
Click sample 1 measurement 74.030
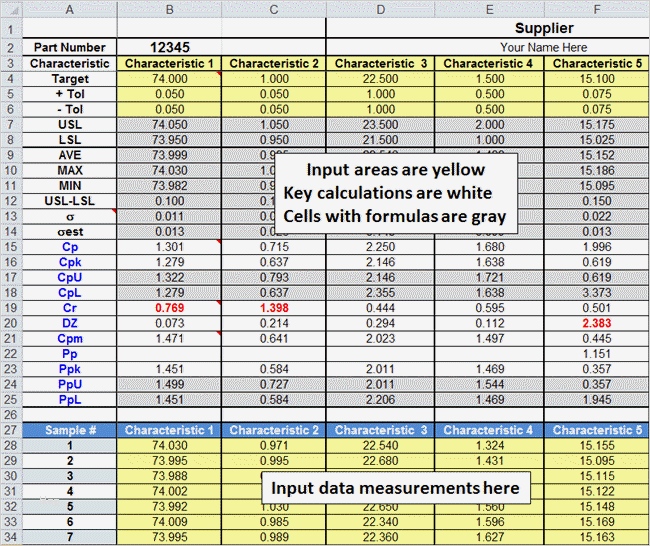pyautogui.click(x=170, y=446)
